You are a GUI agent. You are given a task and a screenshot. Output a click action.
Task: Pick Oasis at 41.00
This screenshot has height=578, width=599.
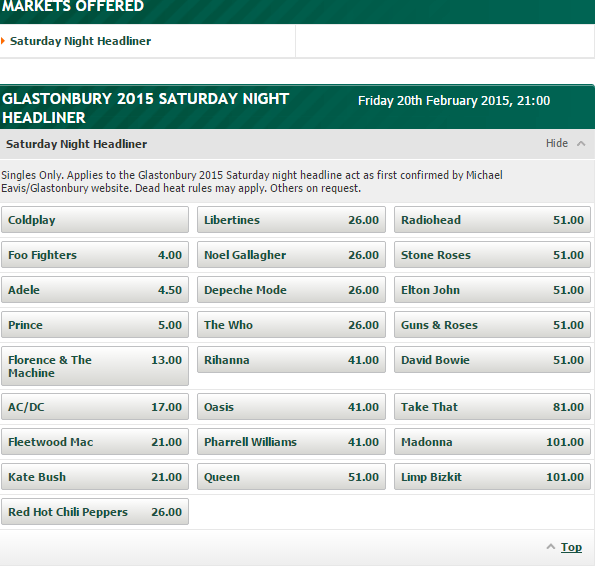point(291,407)
